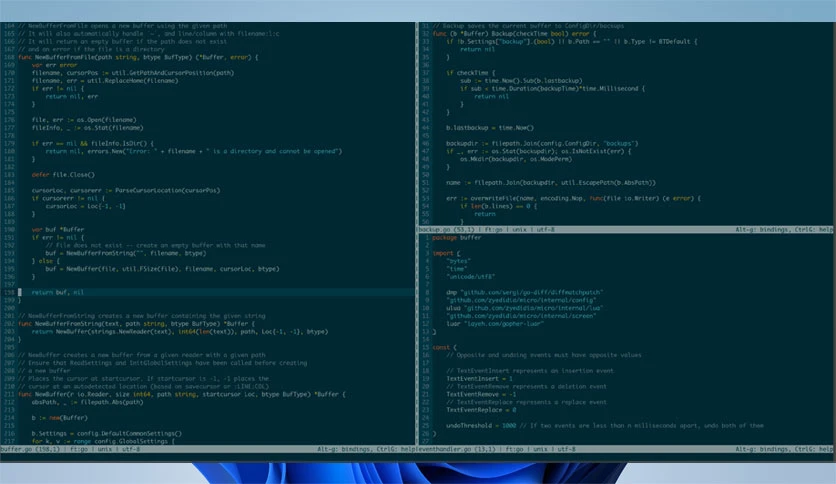
Task: Click 'utf-8' in the eventhandler.go status bar
Action: pos(566,449)
